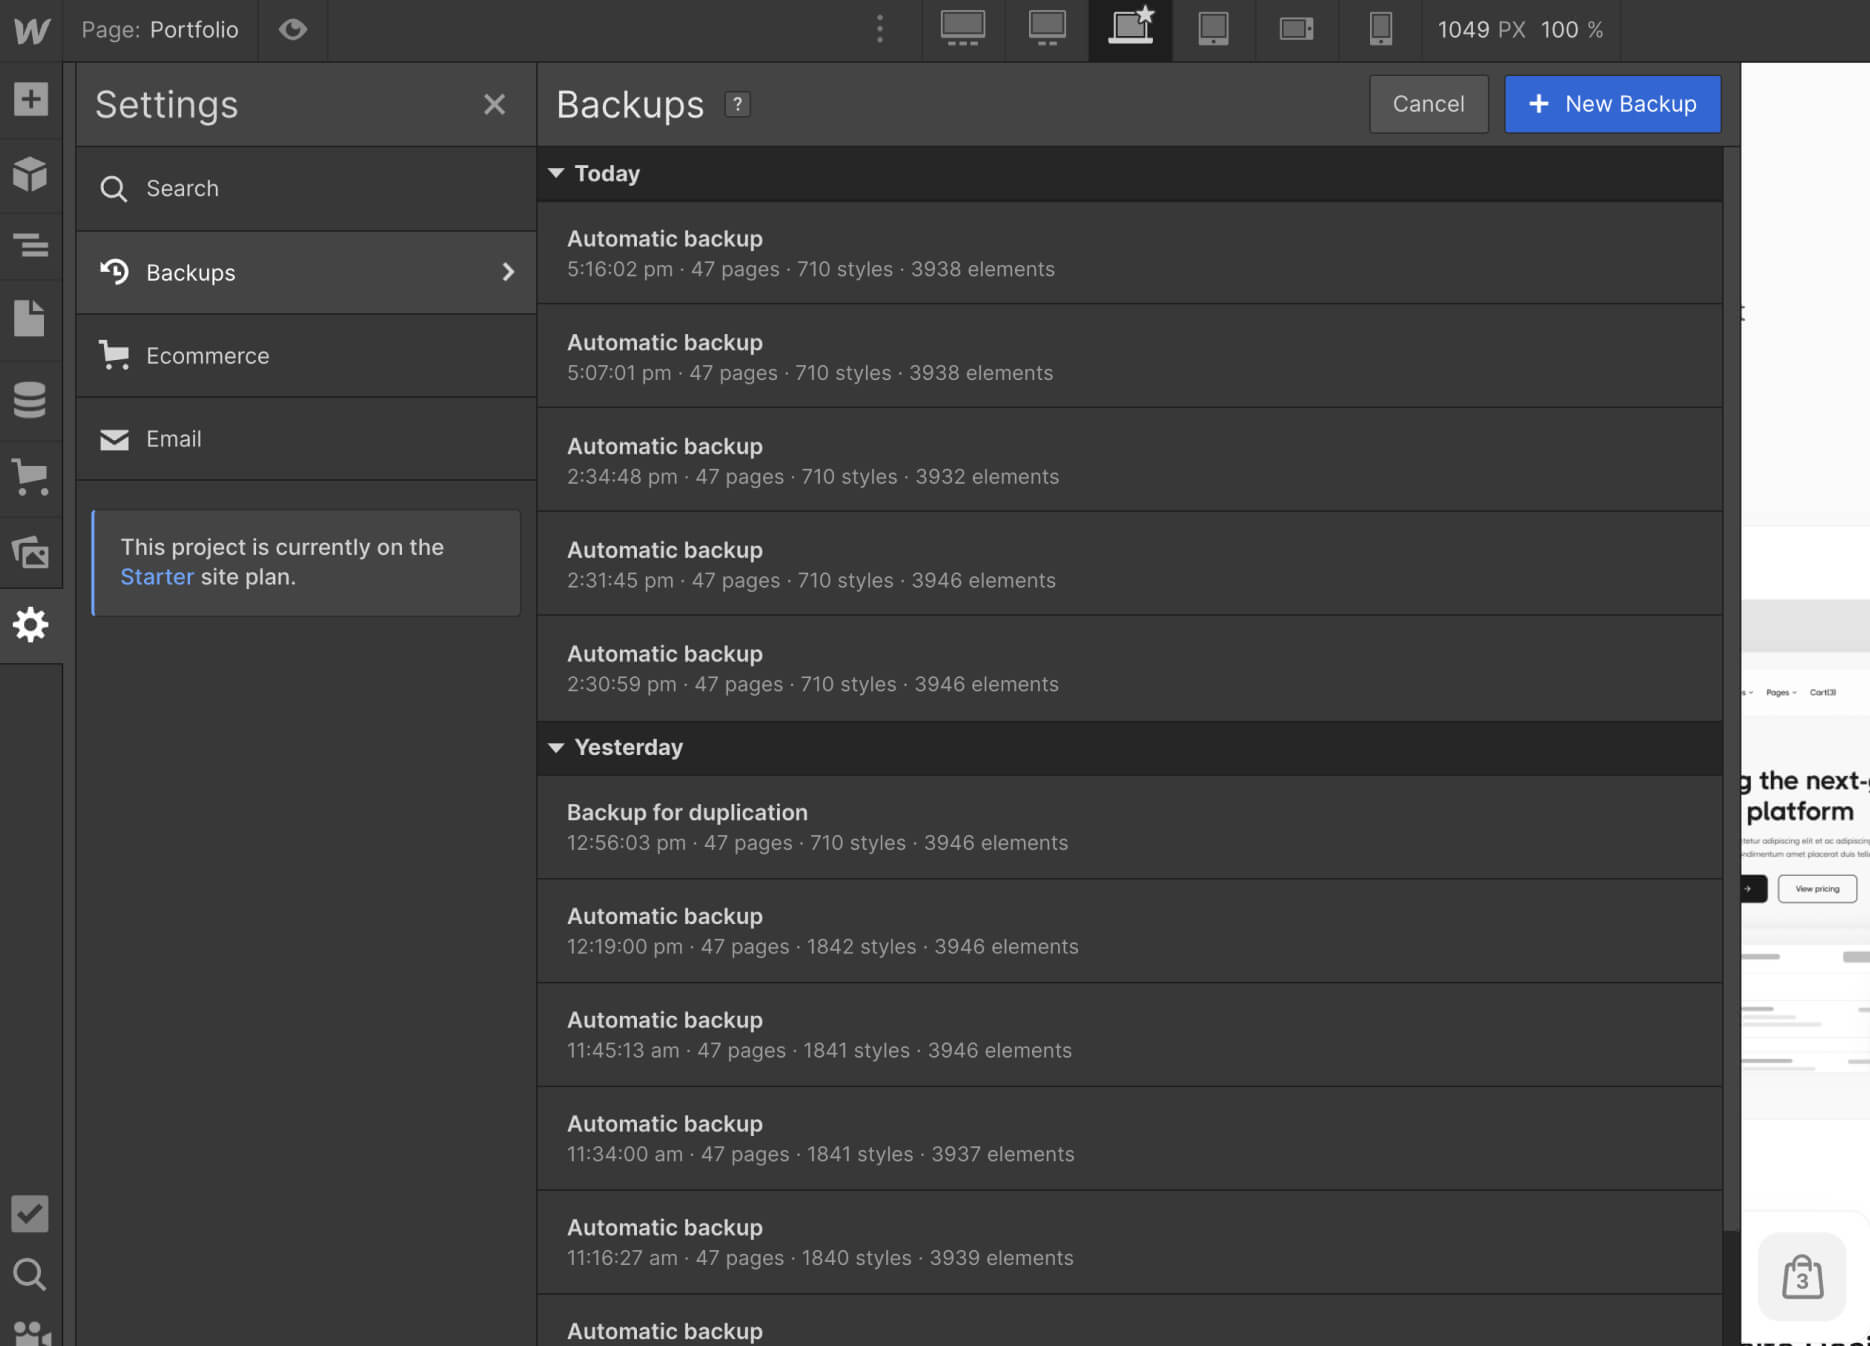1870x1346 pixels.
Task: Collapse the Today backups section
Action: 557,172
